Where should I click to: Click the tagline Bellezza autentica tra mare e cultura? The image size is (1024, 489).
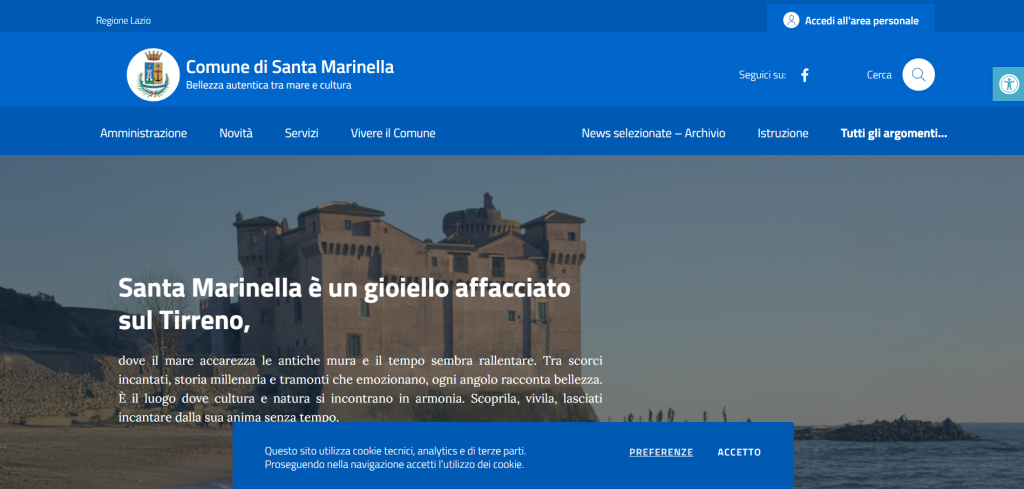point(268,86)
